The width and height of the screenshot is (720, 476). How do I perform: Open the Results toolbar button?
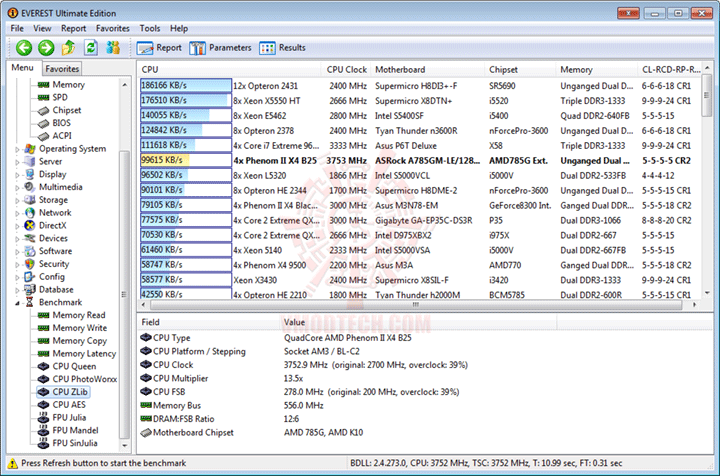282,48
